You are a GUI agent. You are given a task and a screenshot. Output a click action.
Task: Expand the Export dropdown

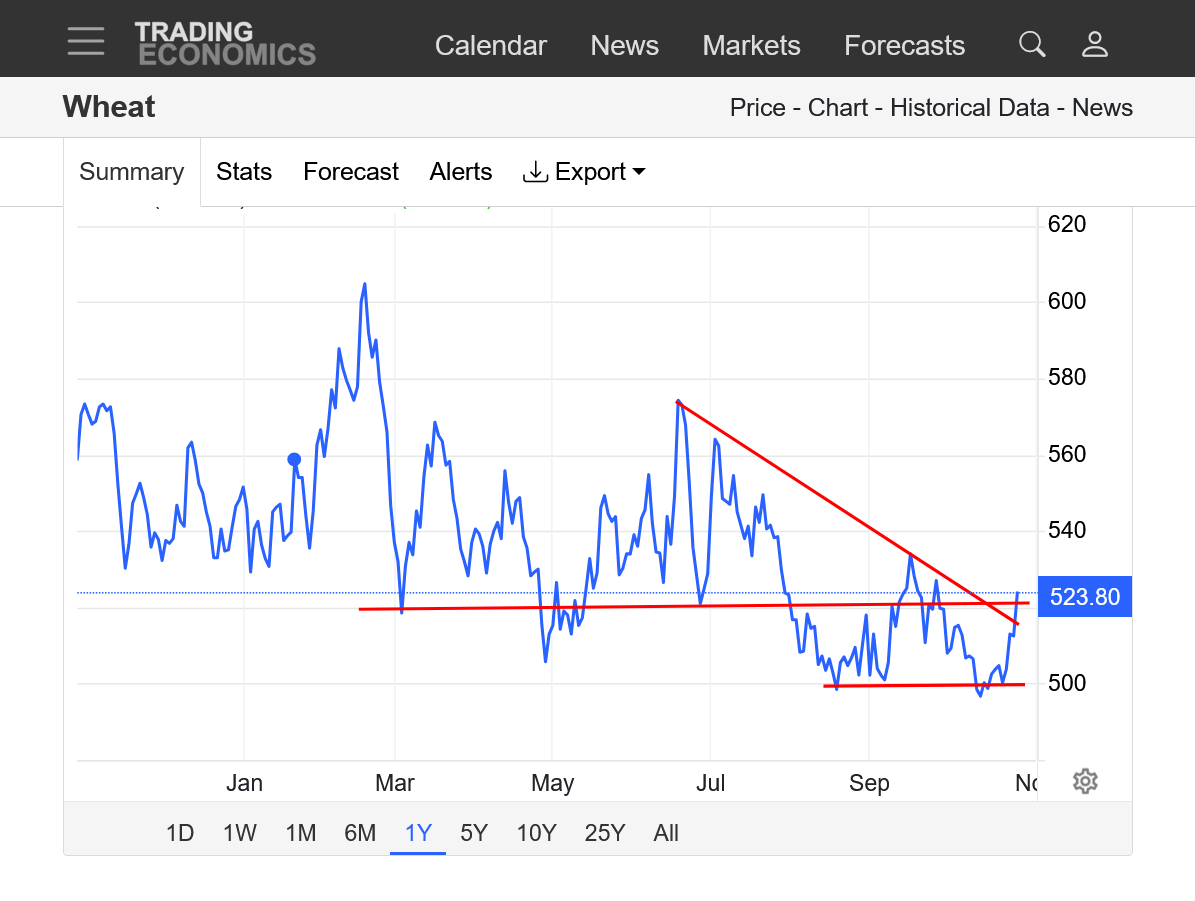click(x=584, y=172)
